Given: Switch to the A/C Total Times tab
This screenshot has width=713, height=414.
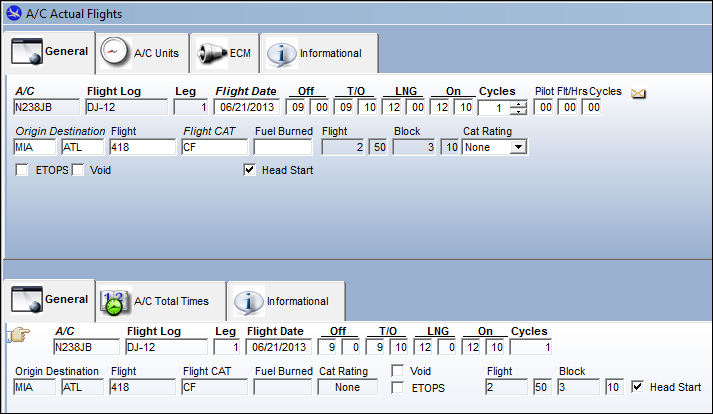Looking at the screenshot, I should click(161, 301).
